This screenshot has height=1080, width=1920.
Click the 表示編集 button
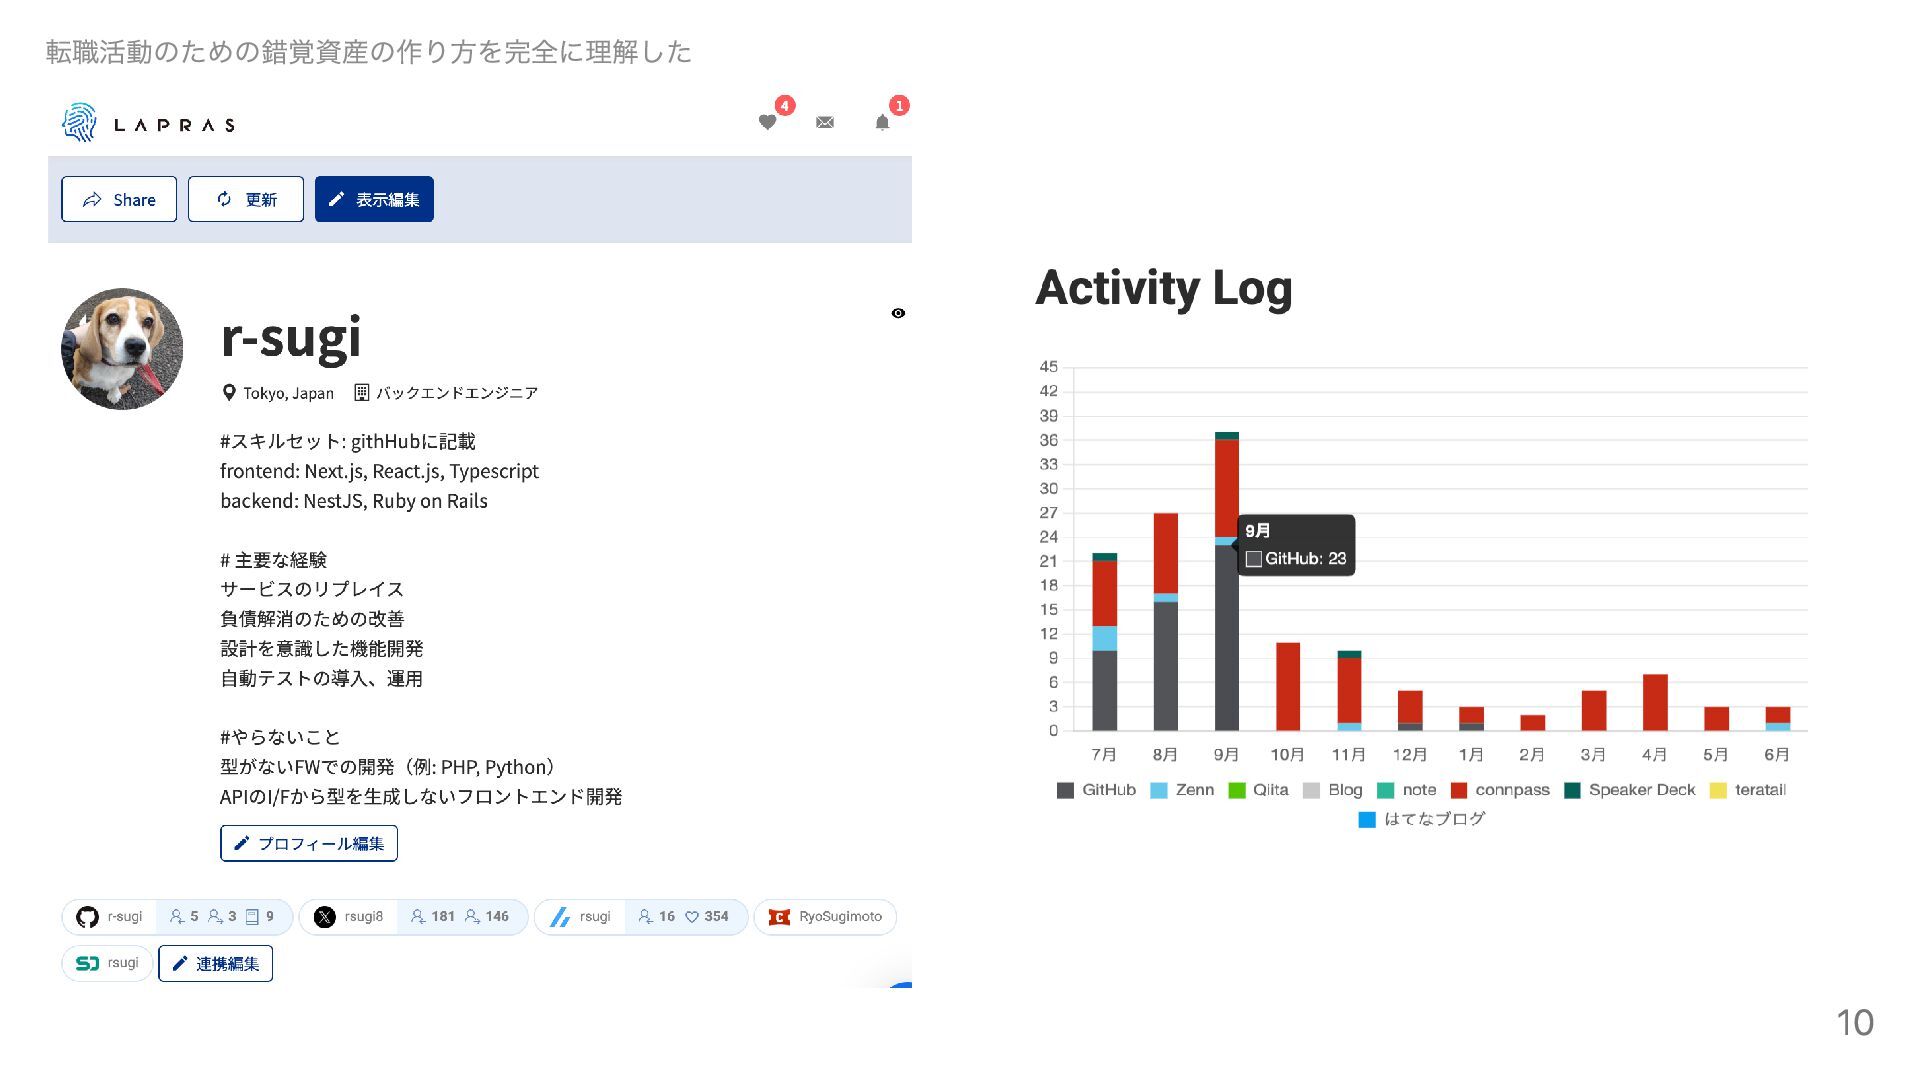374,199
